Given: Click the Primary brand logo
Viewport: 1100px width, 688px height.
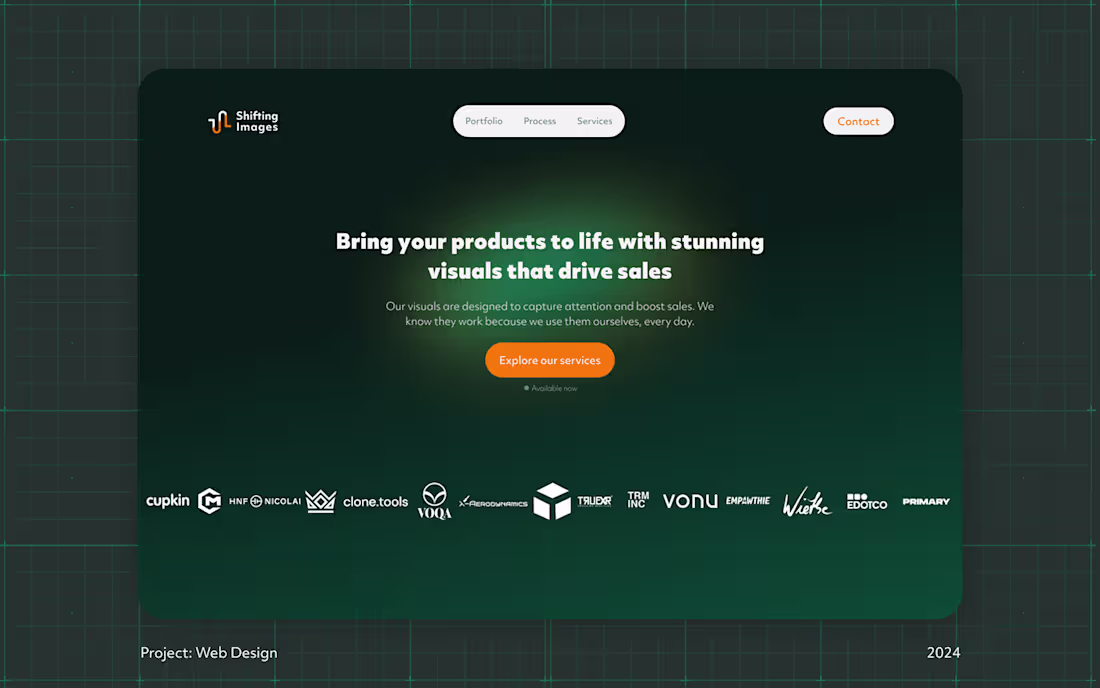Looking at the screenshot, I should coord(925,500).
